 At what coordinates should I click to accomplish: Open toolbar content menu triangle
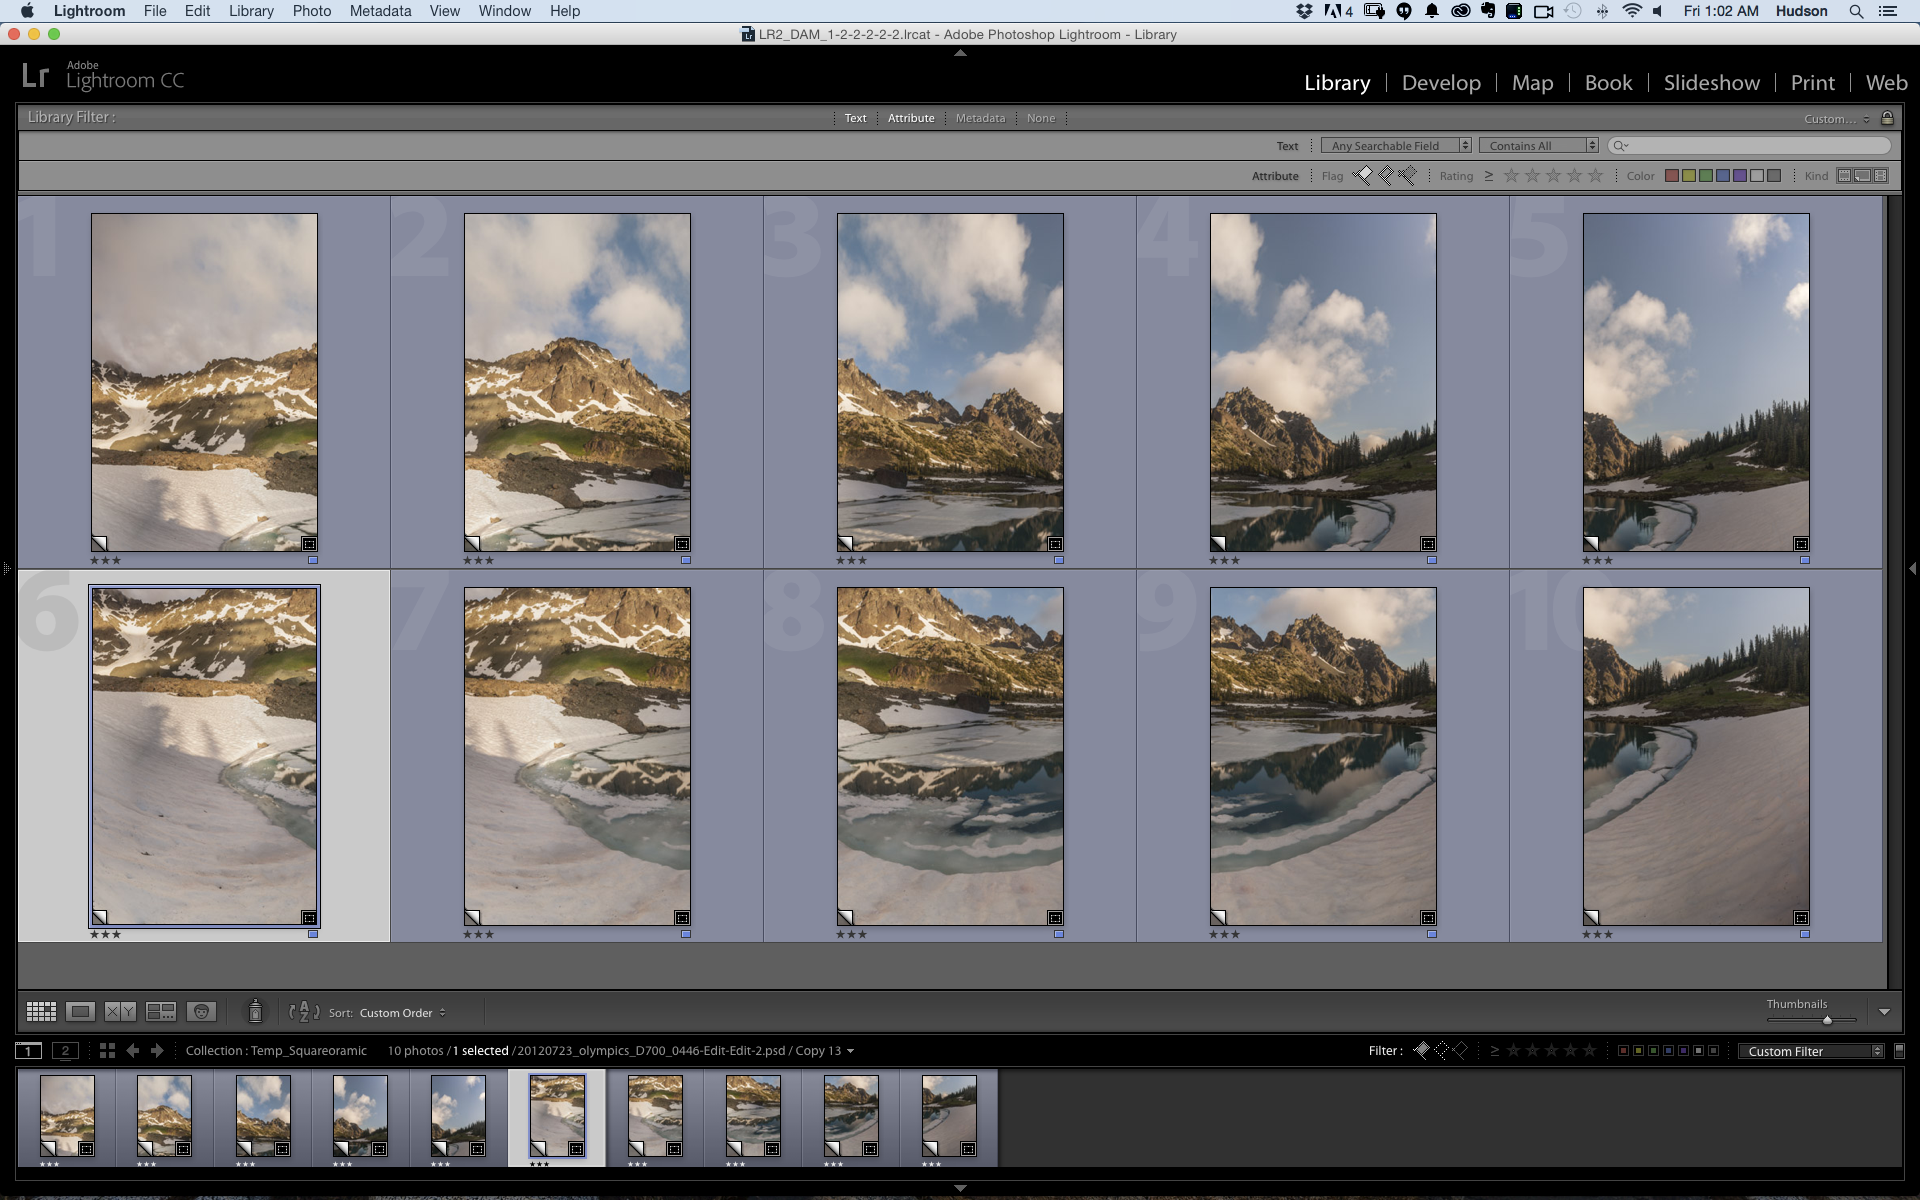[x=1884, y=1012]
